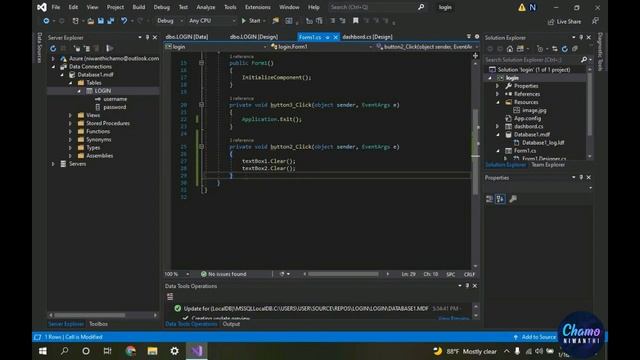The image size is (640, 360).
Task: Open the Output tab
Action: (231, 324)
